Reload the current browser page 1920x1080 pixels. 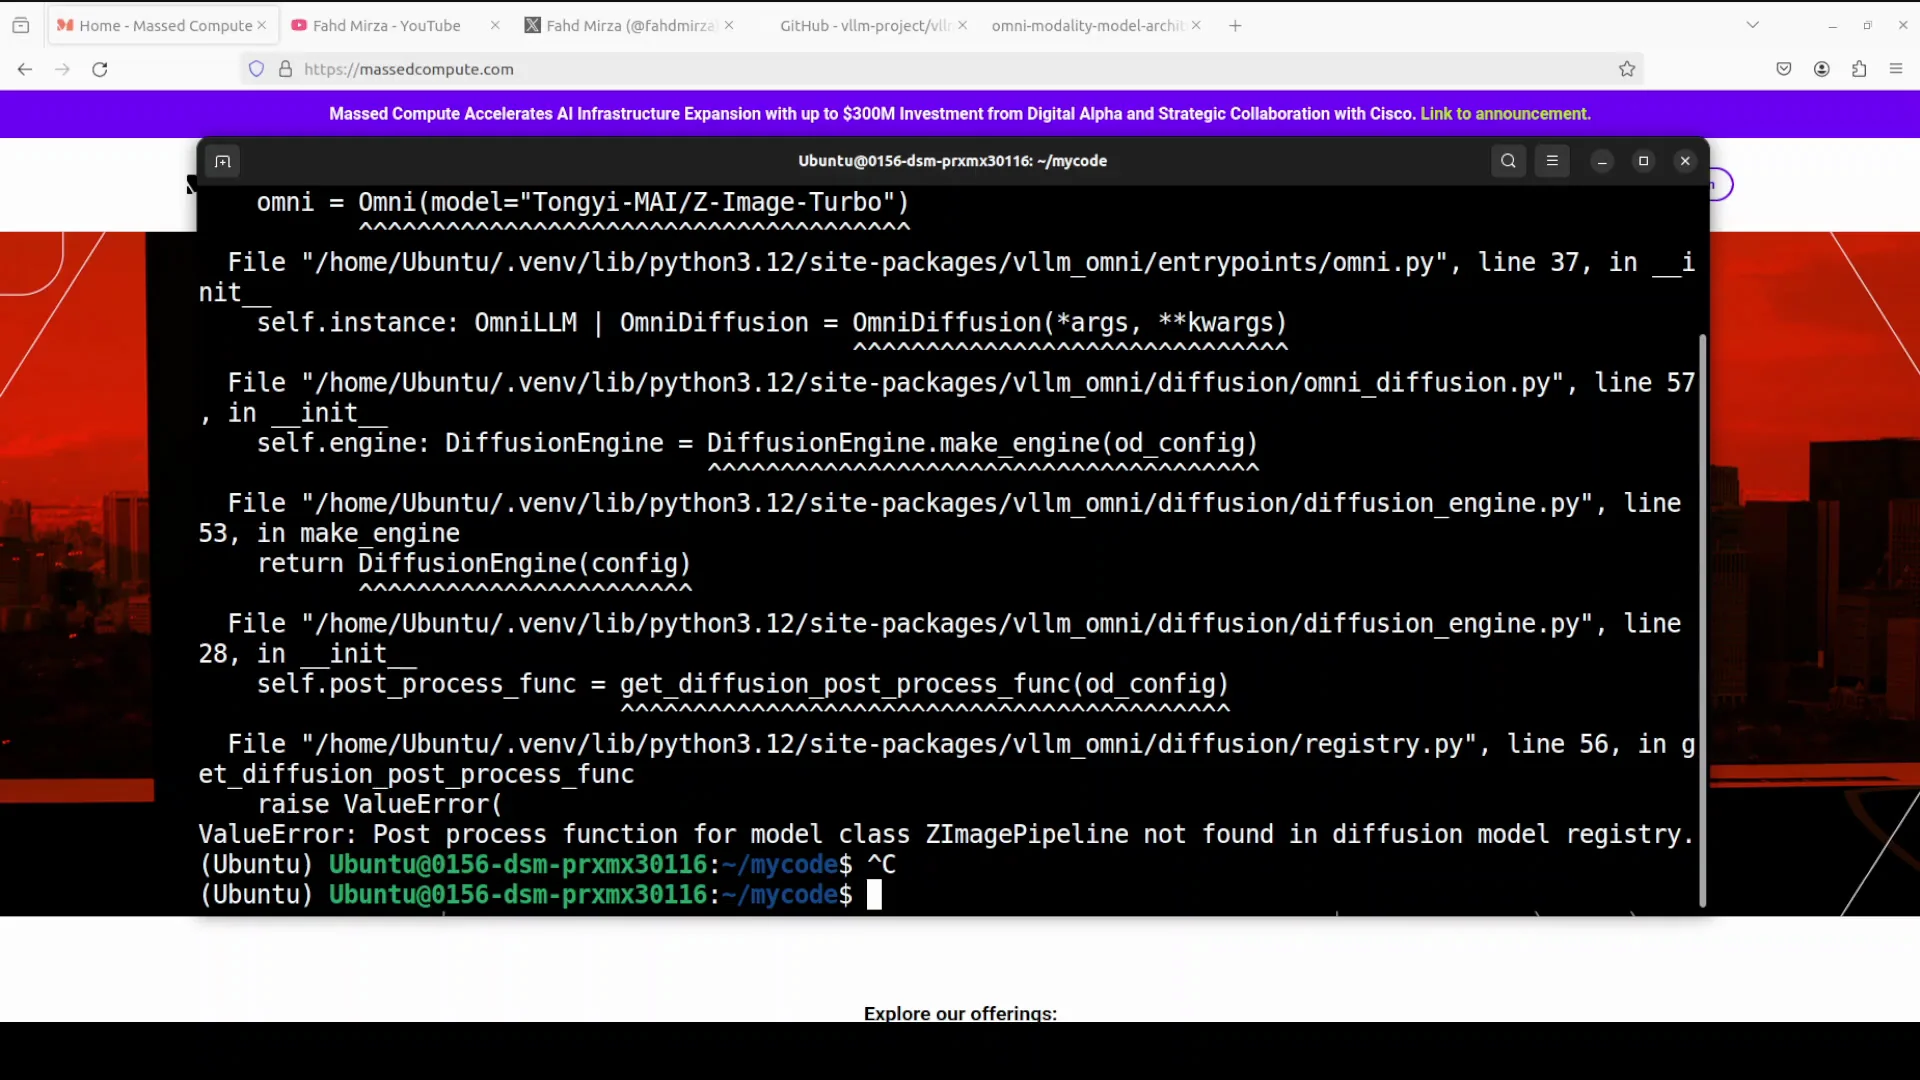100,69
